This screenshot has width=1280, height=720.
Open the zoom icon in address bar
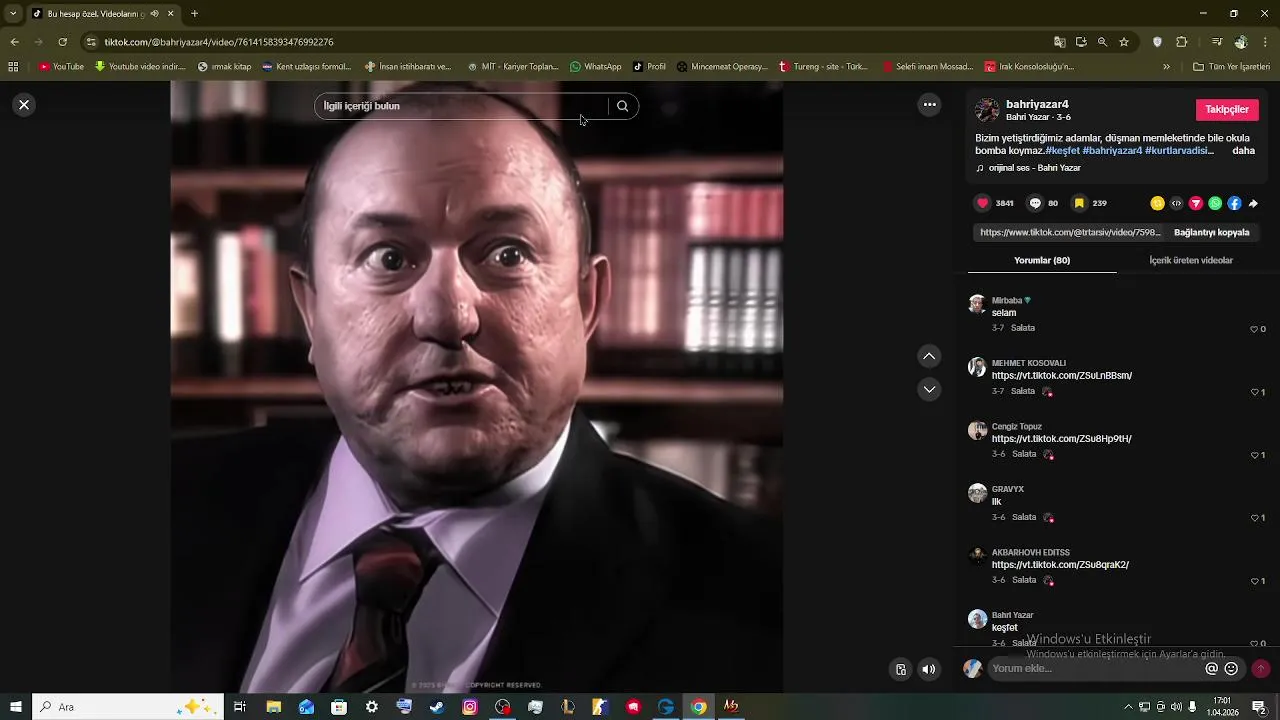click(1102, 42)
